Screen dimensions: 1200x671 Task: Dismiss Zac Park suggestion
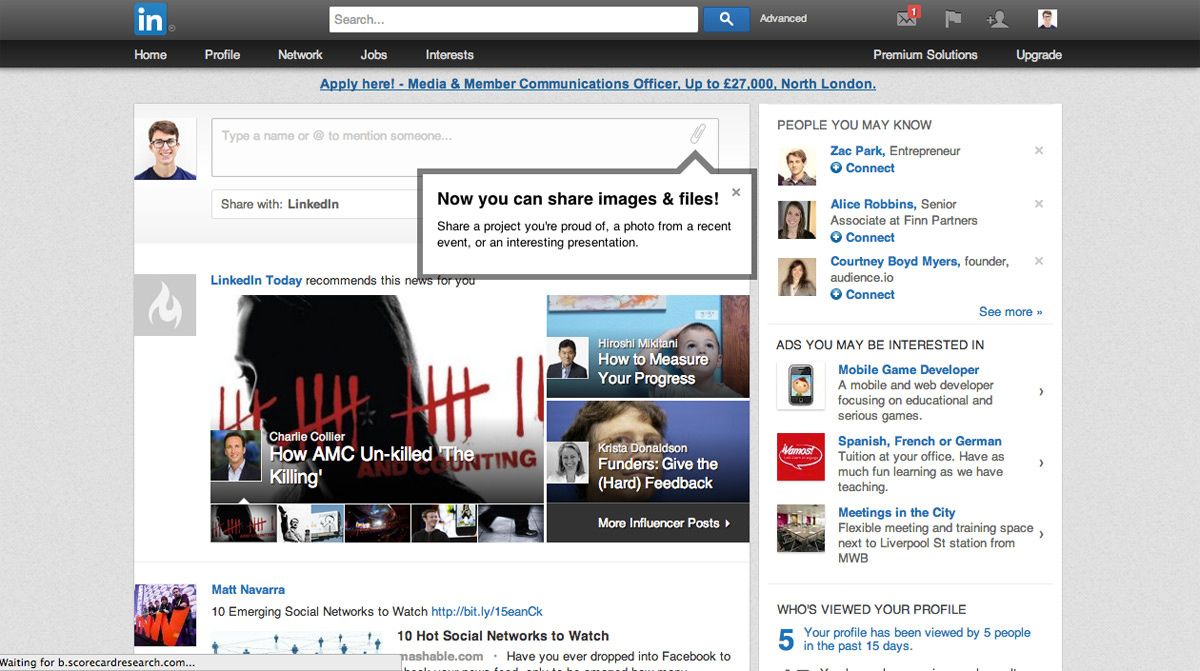point(1039,151)
